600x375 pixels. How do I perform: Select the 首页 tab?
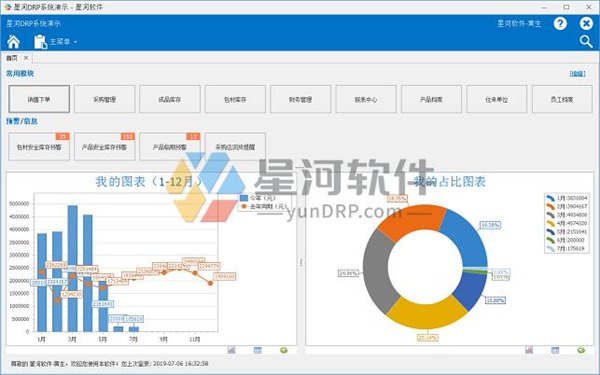(12, 58)
